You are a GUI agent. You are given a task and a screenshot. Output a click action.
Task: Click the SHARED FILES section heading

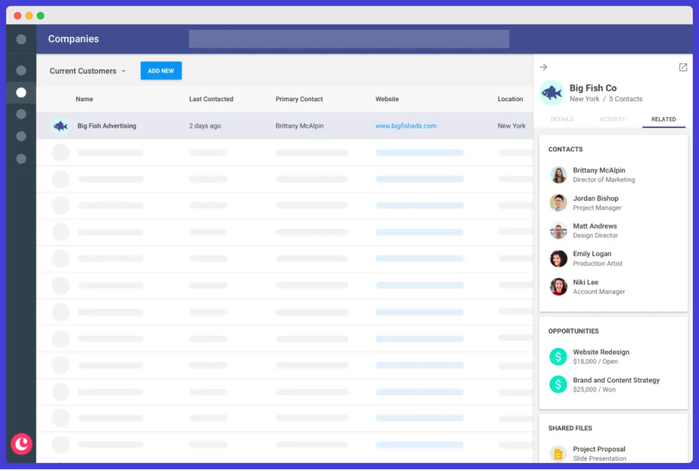570,428
